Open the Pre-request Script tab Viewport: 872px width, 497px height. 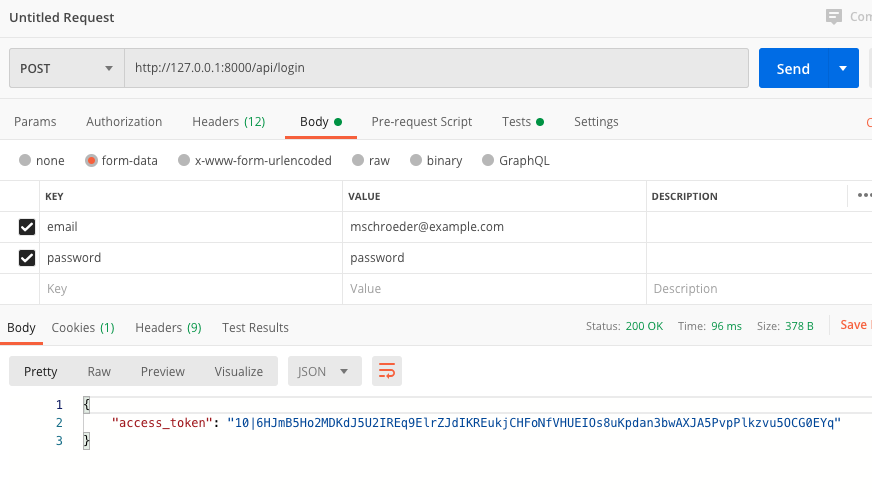tap(422, 122)
